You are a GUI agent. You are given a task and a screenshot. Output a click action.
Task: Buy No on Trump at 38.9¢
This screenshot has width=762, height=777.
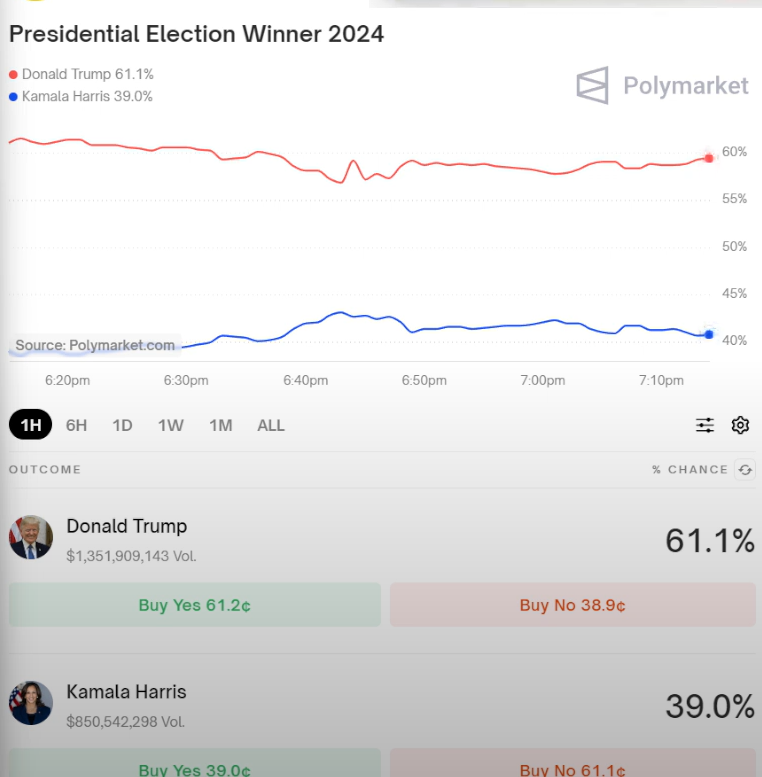point(573,605)
